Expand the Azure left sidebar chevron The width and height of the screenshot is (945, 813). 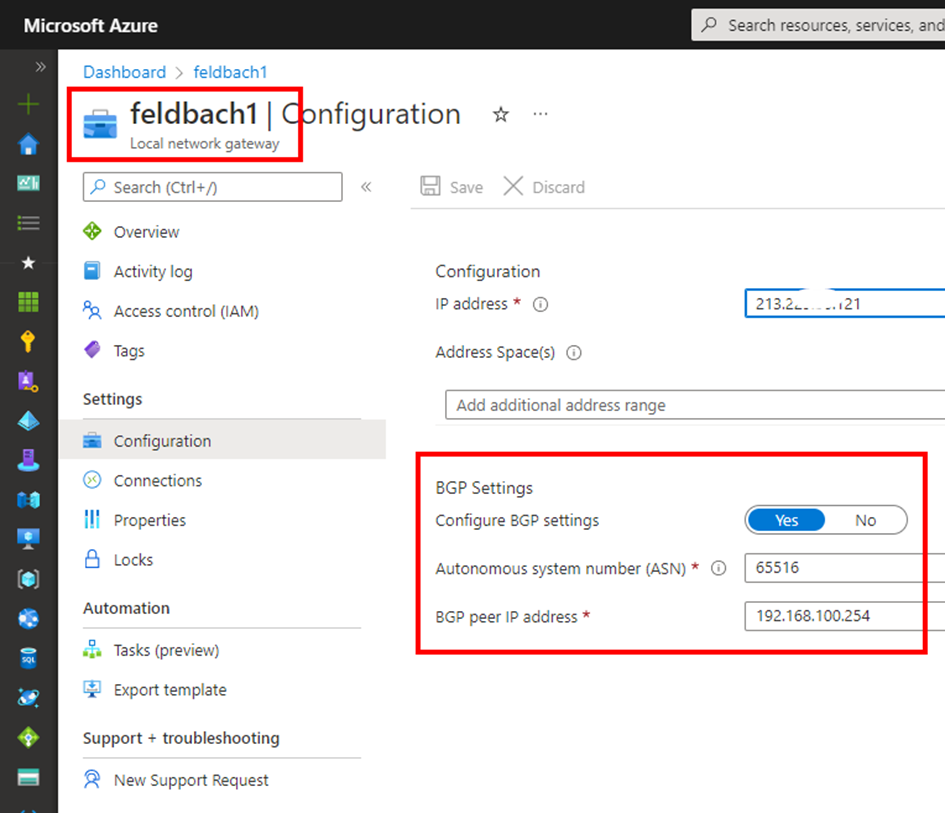click(x=40, y=66)
